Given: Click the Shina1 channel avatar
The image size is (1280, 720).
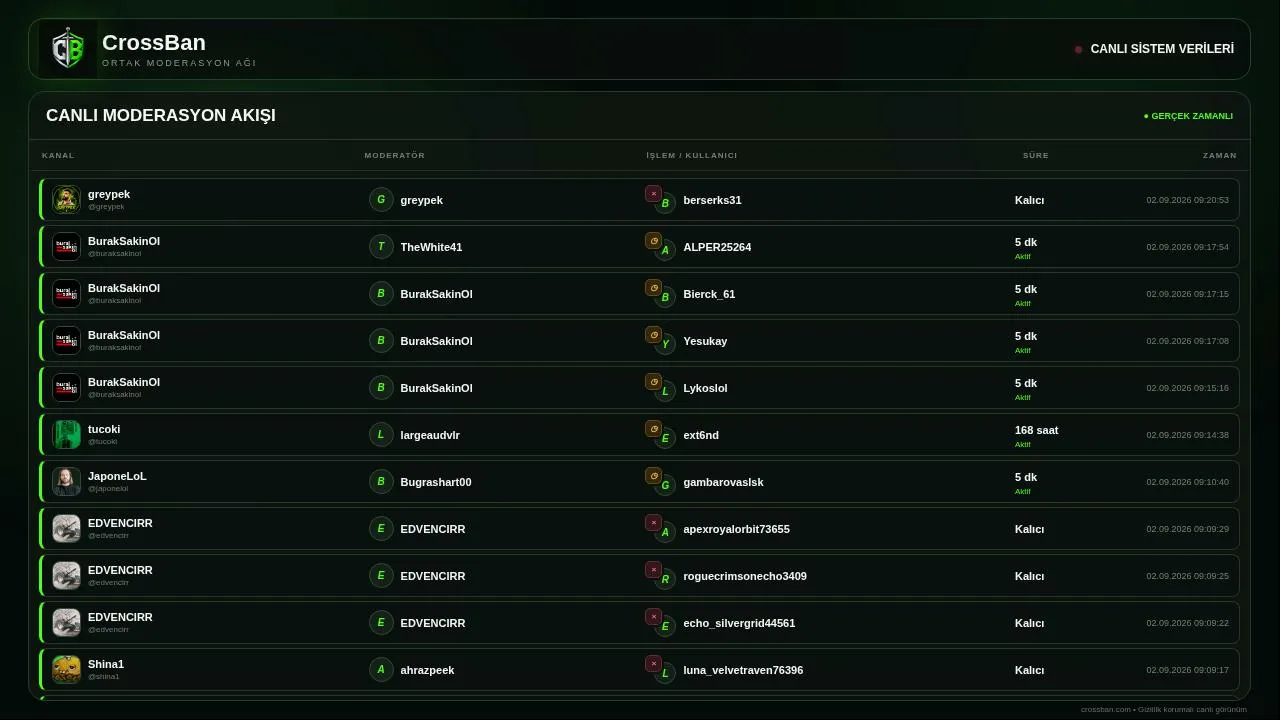Looking at the screenshot, I should click(x=66, y=669).
